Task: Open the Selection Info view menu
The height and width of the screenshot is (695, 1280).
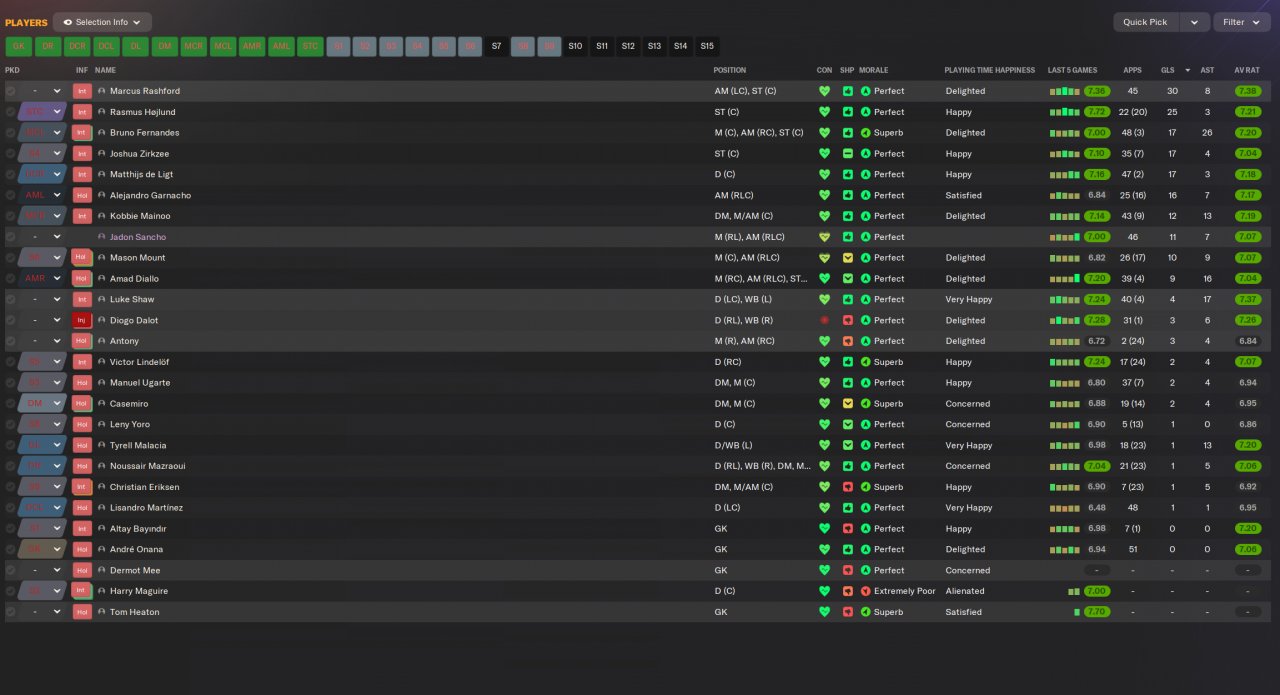Action: pyautogui.click(x=102, y=22)
